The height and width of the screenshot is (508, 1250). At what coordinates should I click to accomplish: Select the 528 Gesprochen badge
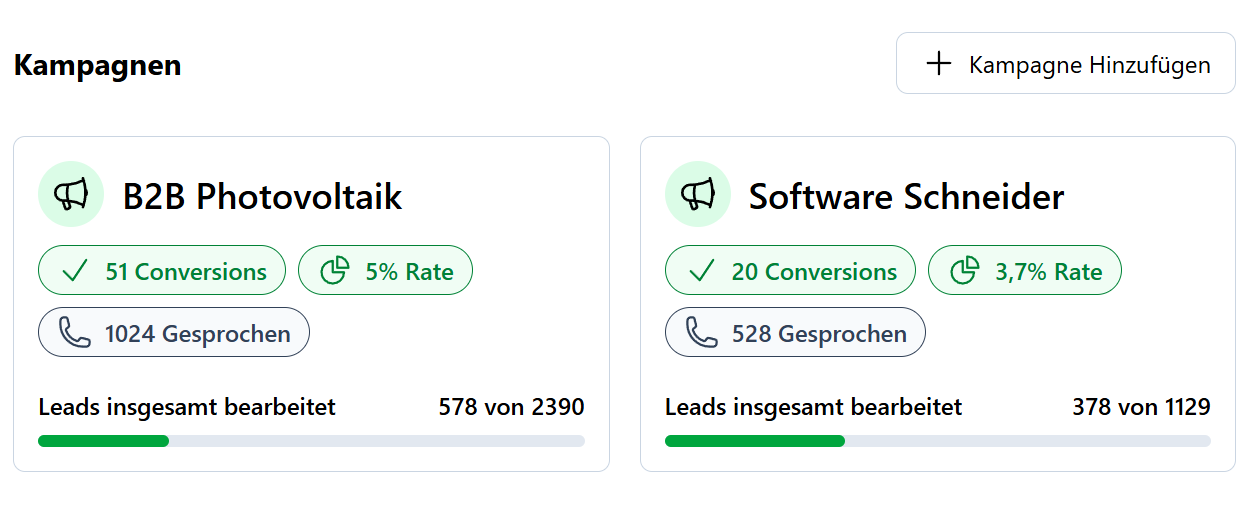795,332
